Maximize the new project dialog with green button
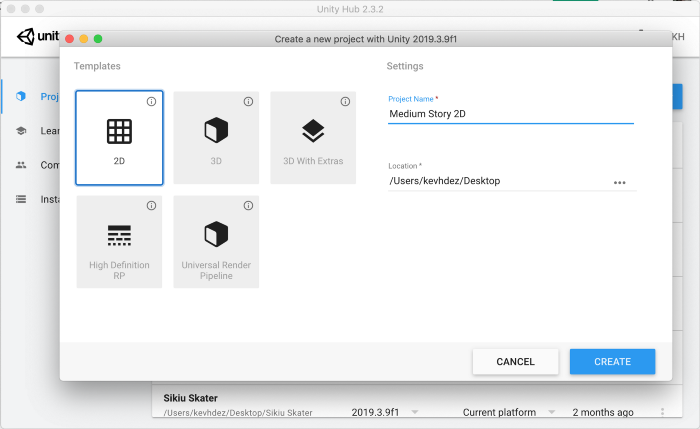 [98, 39]
